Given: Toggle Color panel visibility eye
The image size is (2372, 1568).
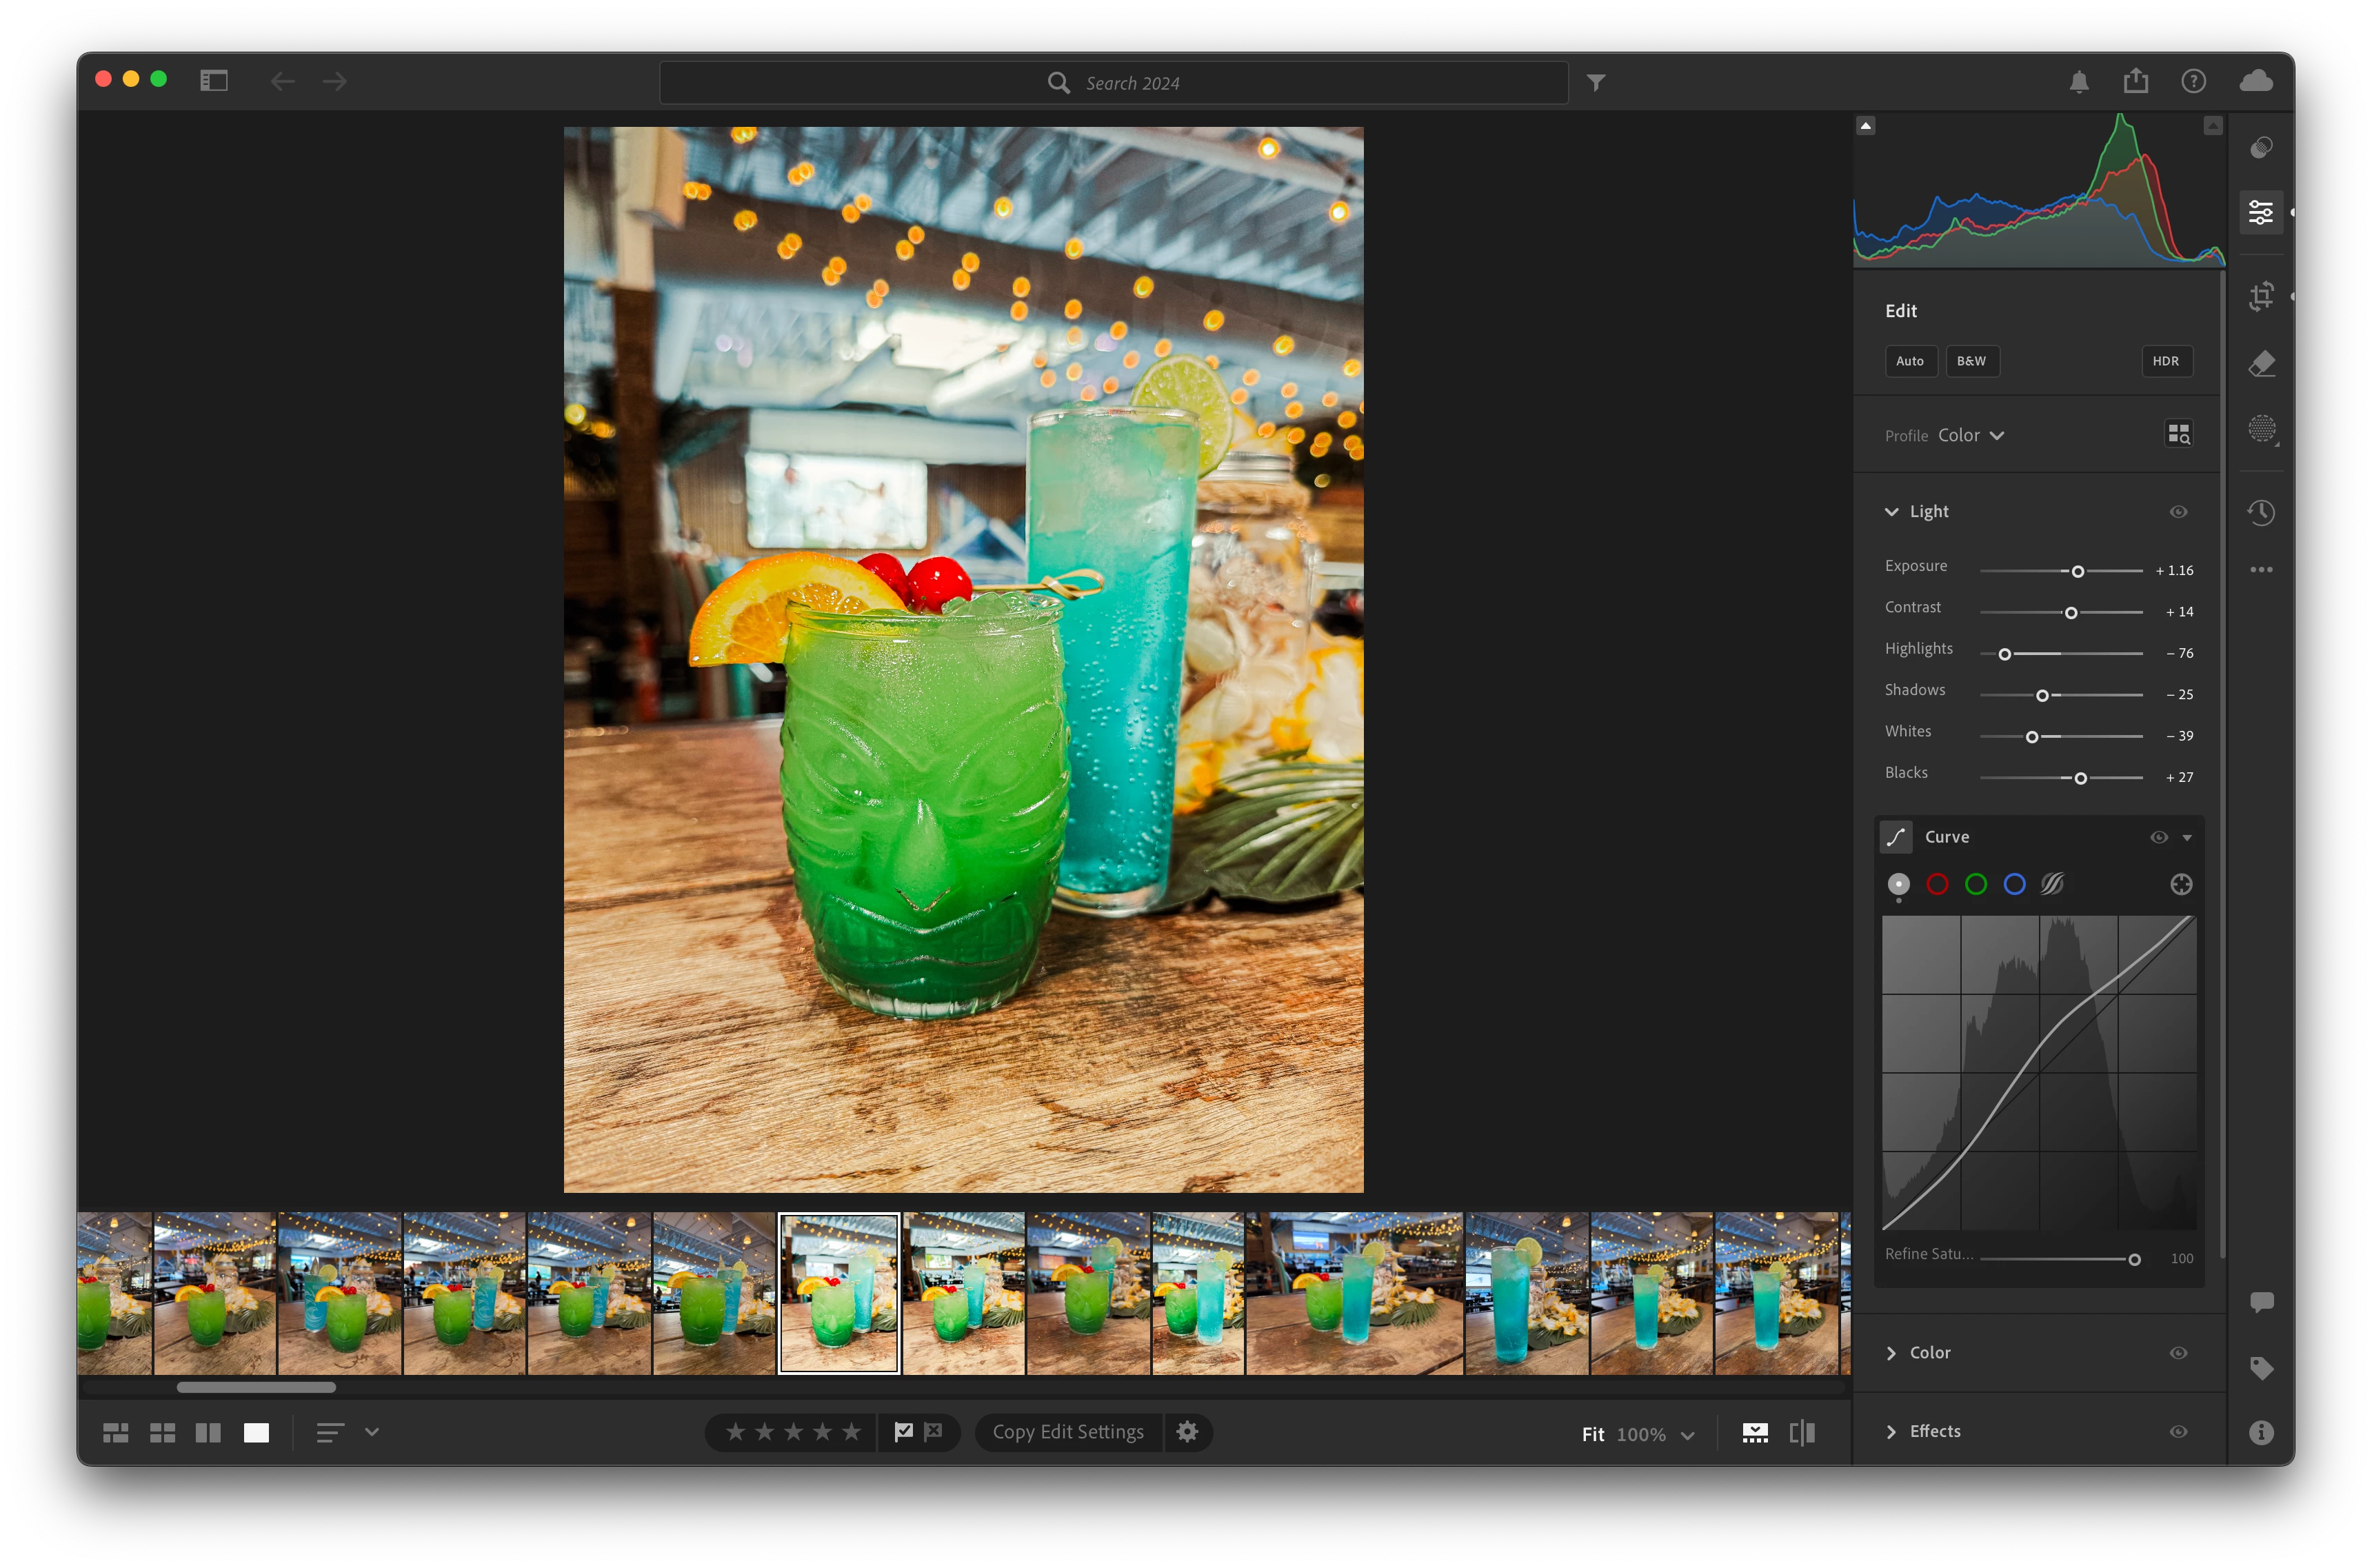Looking at the screenshot, I should click(2178, 1353).
